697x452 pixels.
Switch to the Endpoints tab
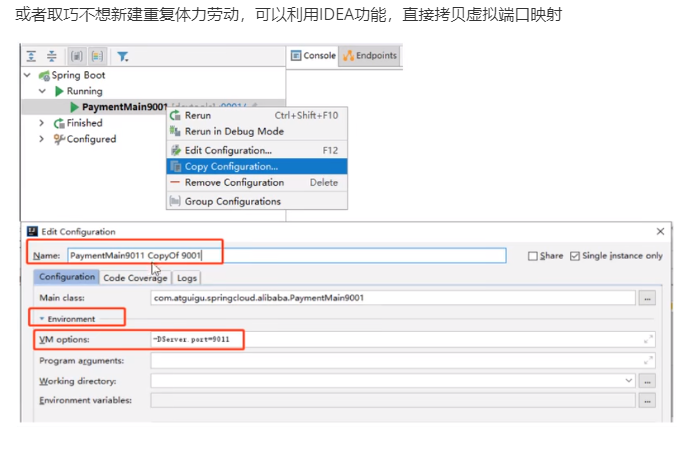370,56
